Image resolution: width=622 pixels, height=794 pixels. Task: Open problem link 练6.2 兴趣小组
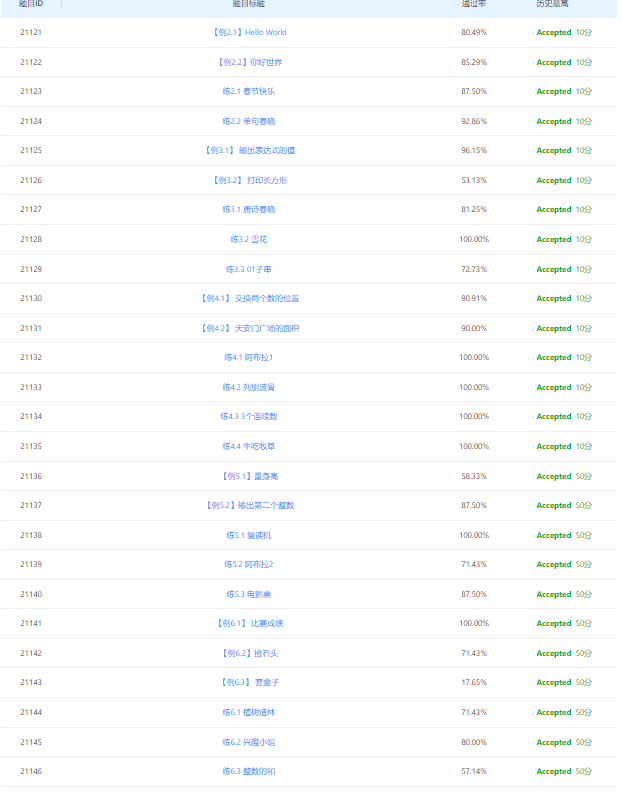tap(249, 742)
